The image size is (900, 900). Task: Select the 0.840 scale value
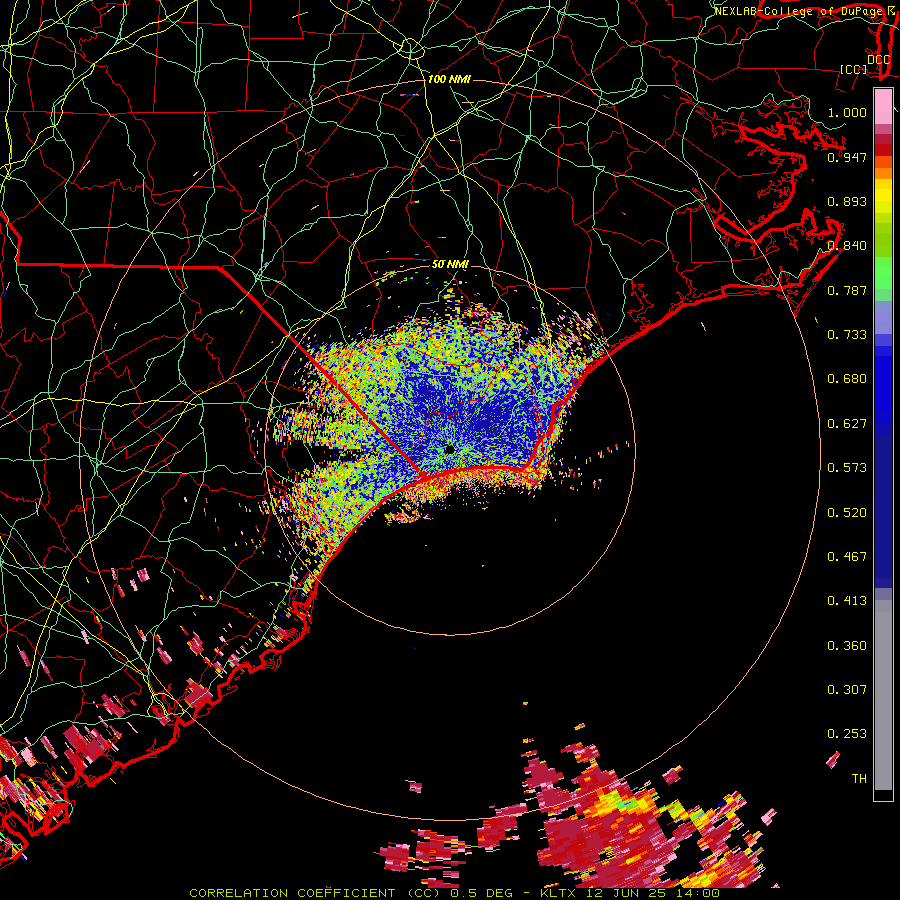(x=847, y=246)
